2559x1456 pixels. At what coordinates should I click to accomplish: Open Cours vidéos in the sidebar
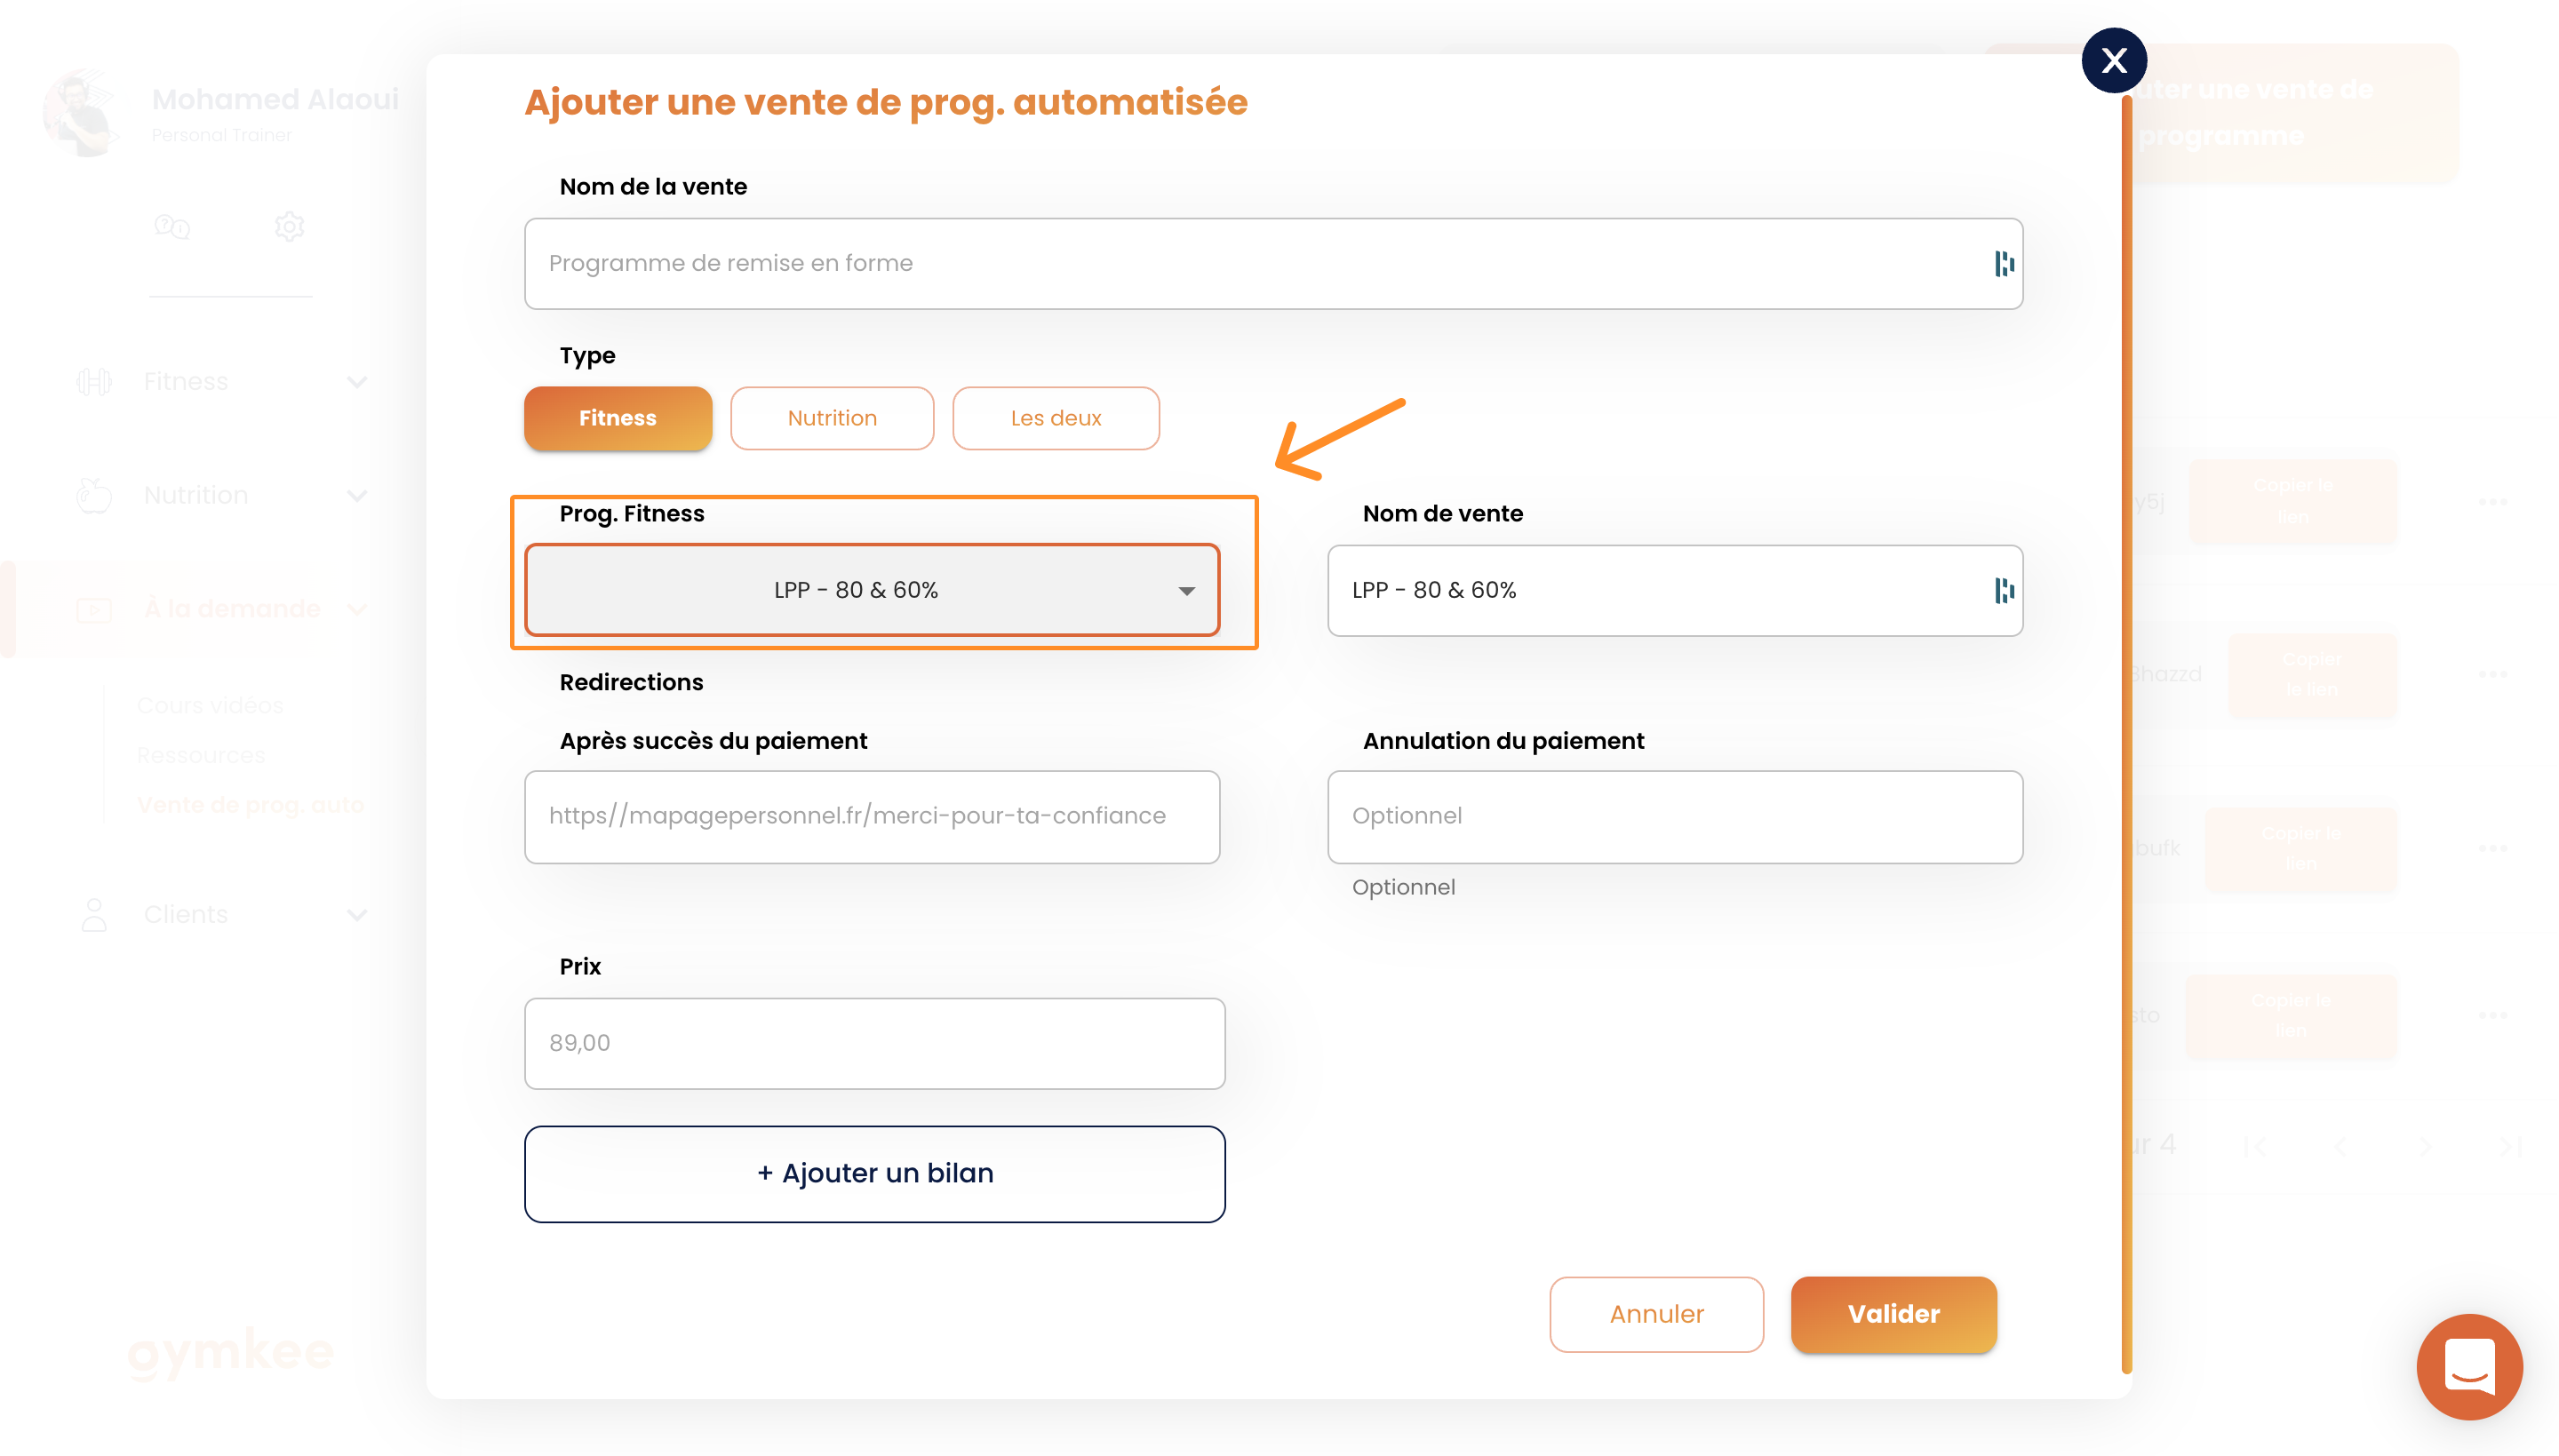click(x=210, y=705)
